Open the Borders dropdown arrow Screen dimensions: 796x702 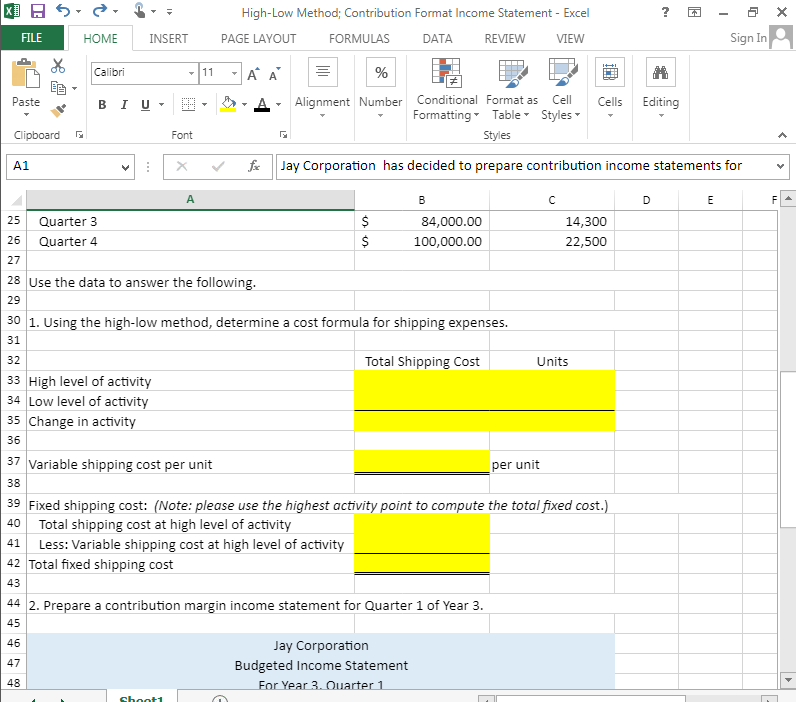[204, 105]
